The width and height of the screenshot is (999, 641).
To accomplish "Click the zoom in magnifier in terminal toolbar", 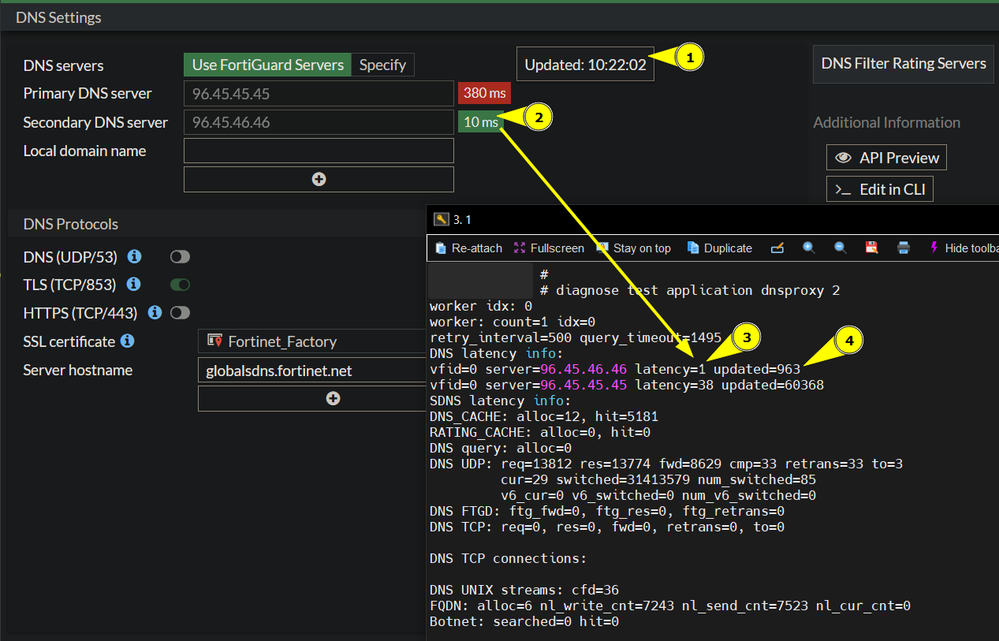I will point(809,248).
